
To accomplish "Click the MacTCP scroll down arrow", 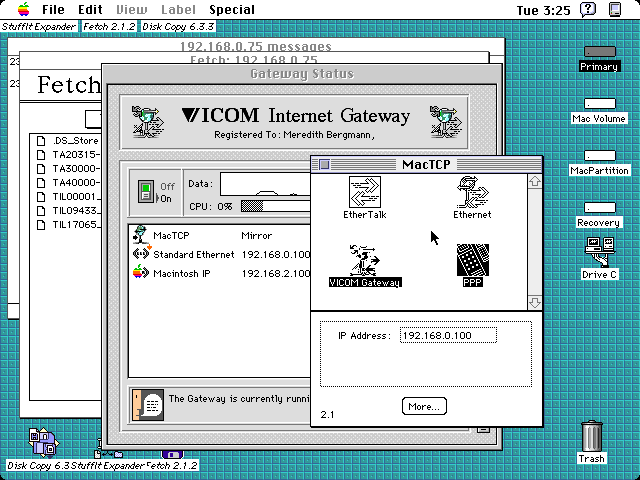I will pos(535,302).
